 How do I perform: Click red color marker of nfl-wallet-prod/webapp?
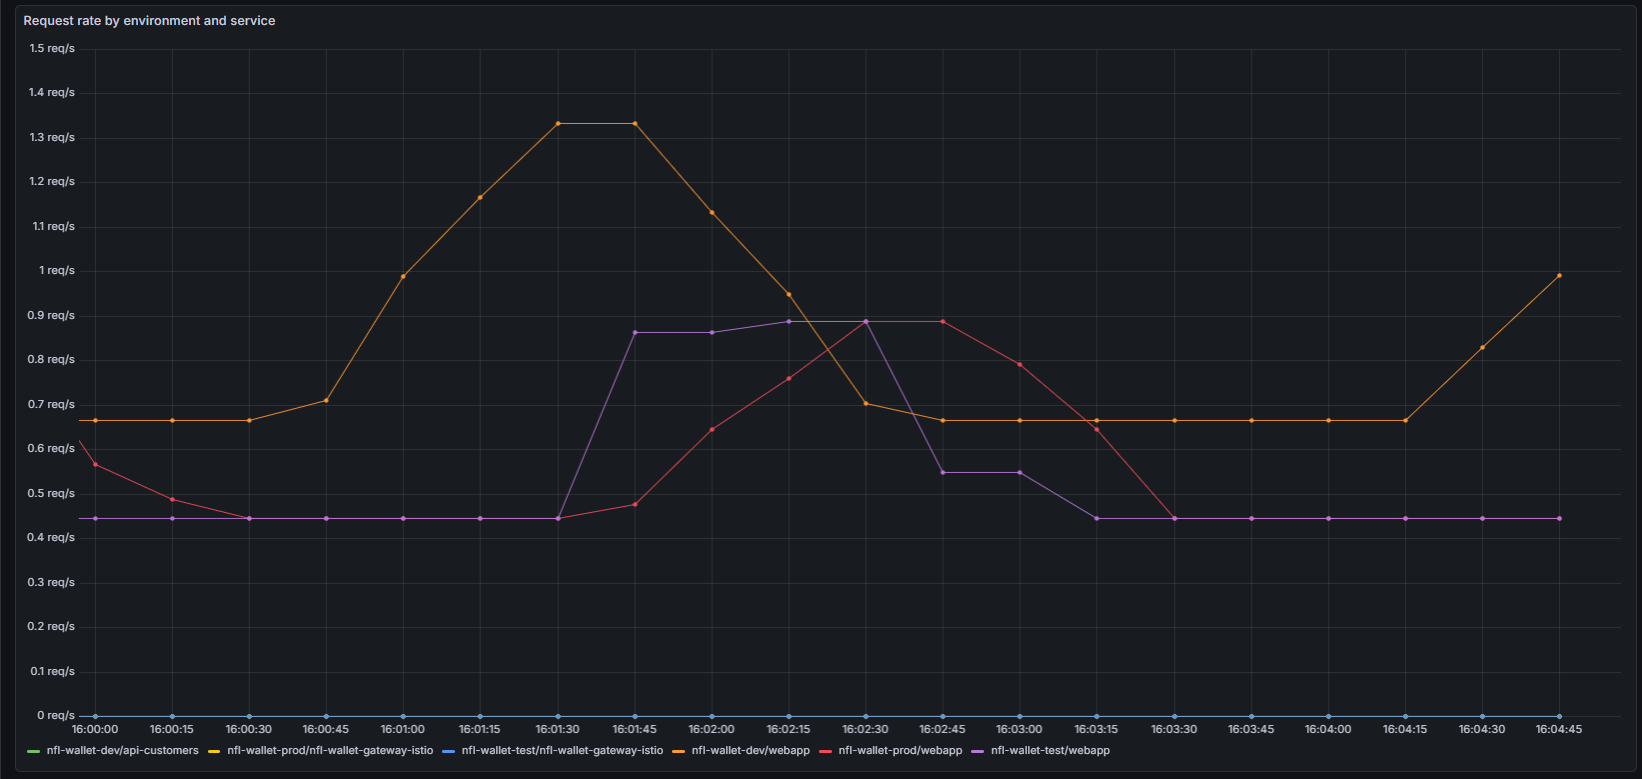(826, 751)
